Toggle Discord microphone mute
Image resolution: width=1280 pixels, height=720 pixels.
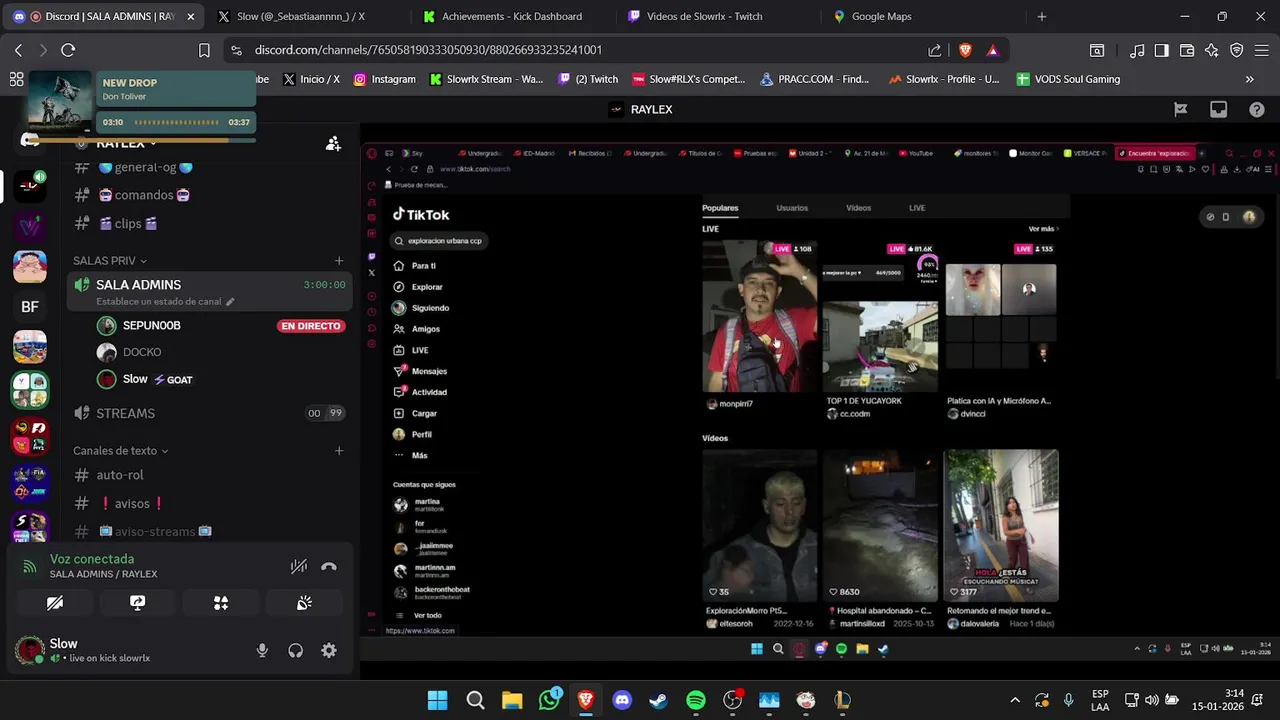(x=262, y=650)
